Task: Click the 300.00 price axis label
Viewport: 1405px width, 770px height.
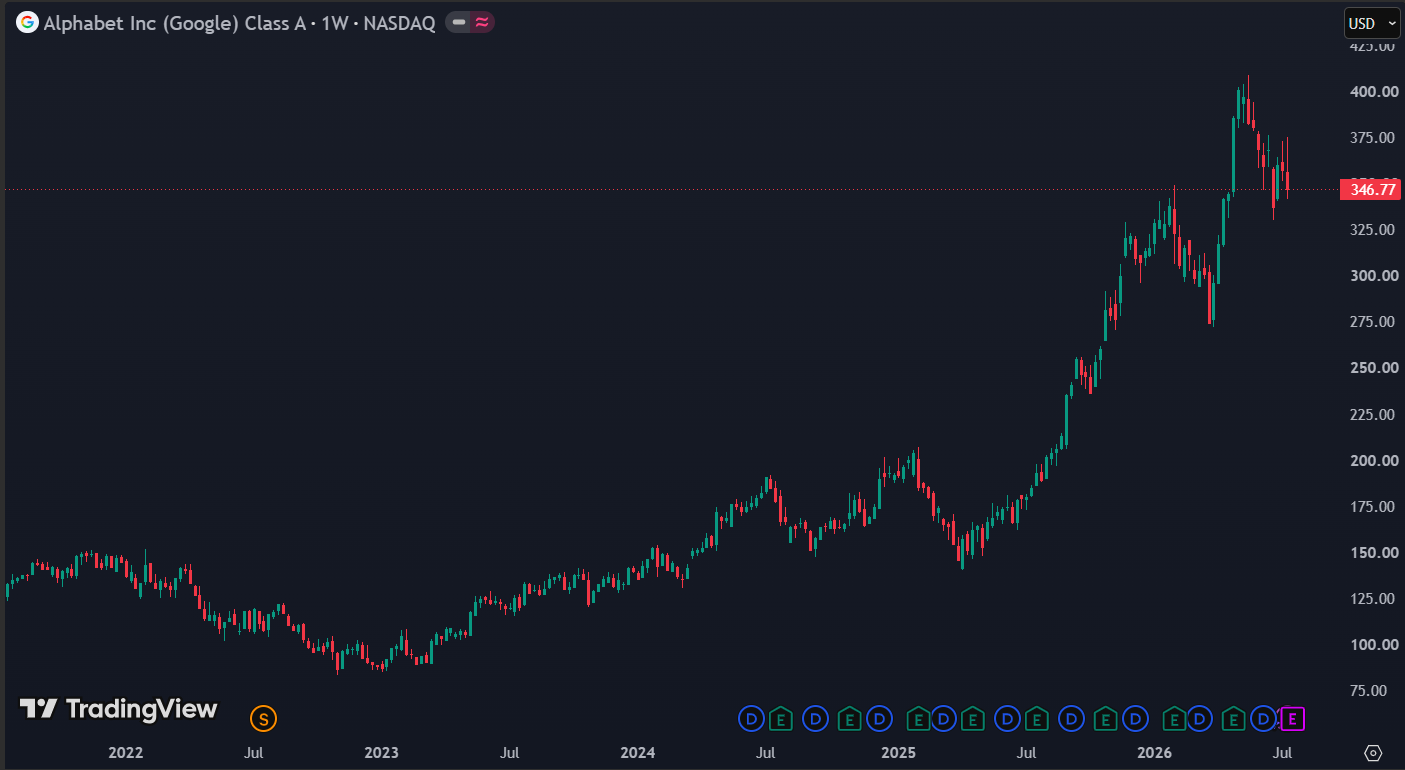Action: pyautogui.click(x=1374, y=276)
